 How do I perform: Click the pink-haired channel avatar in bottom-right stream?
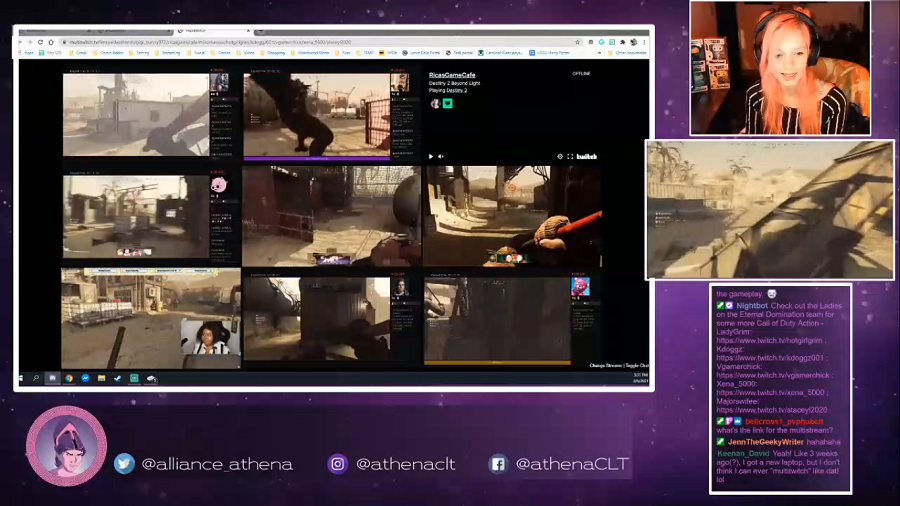coord(580,286)
